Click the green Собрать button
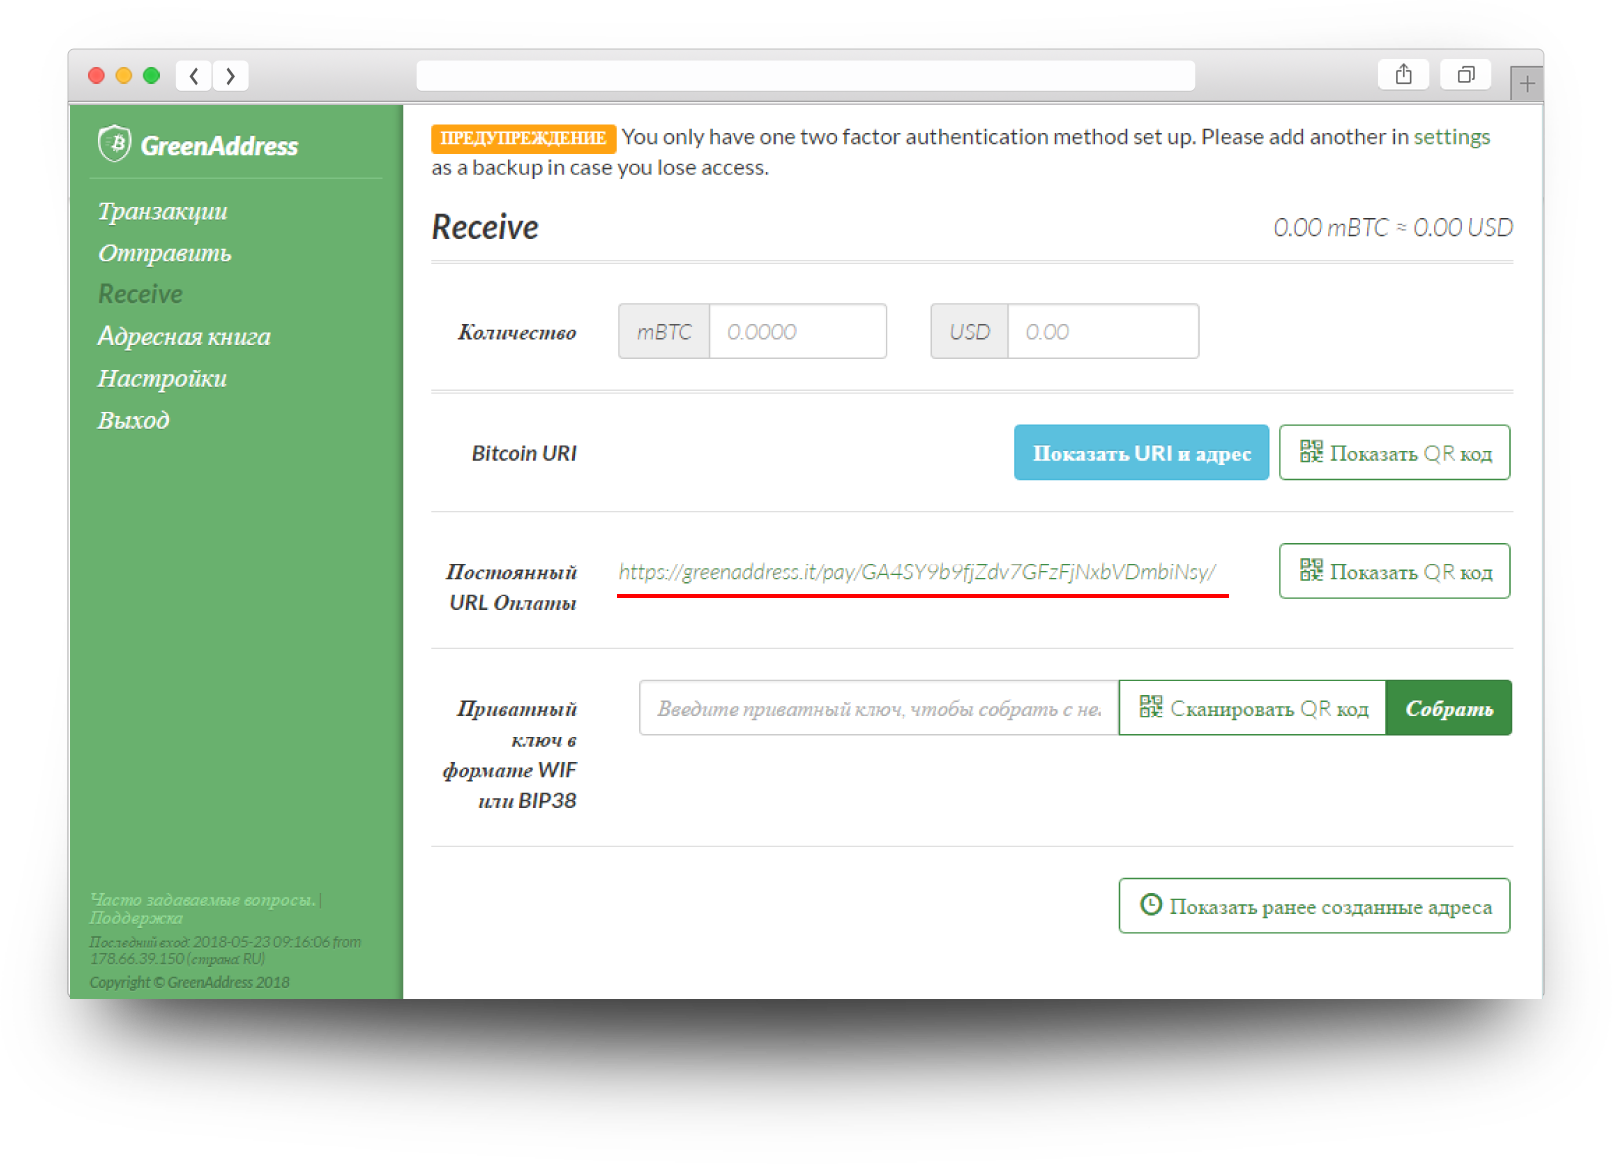 [x=1448, y=708]
